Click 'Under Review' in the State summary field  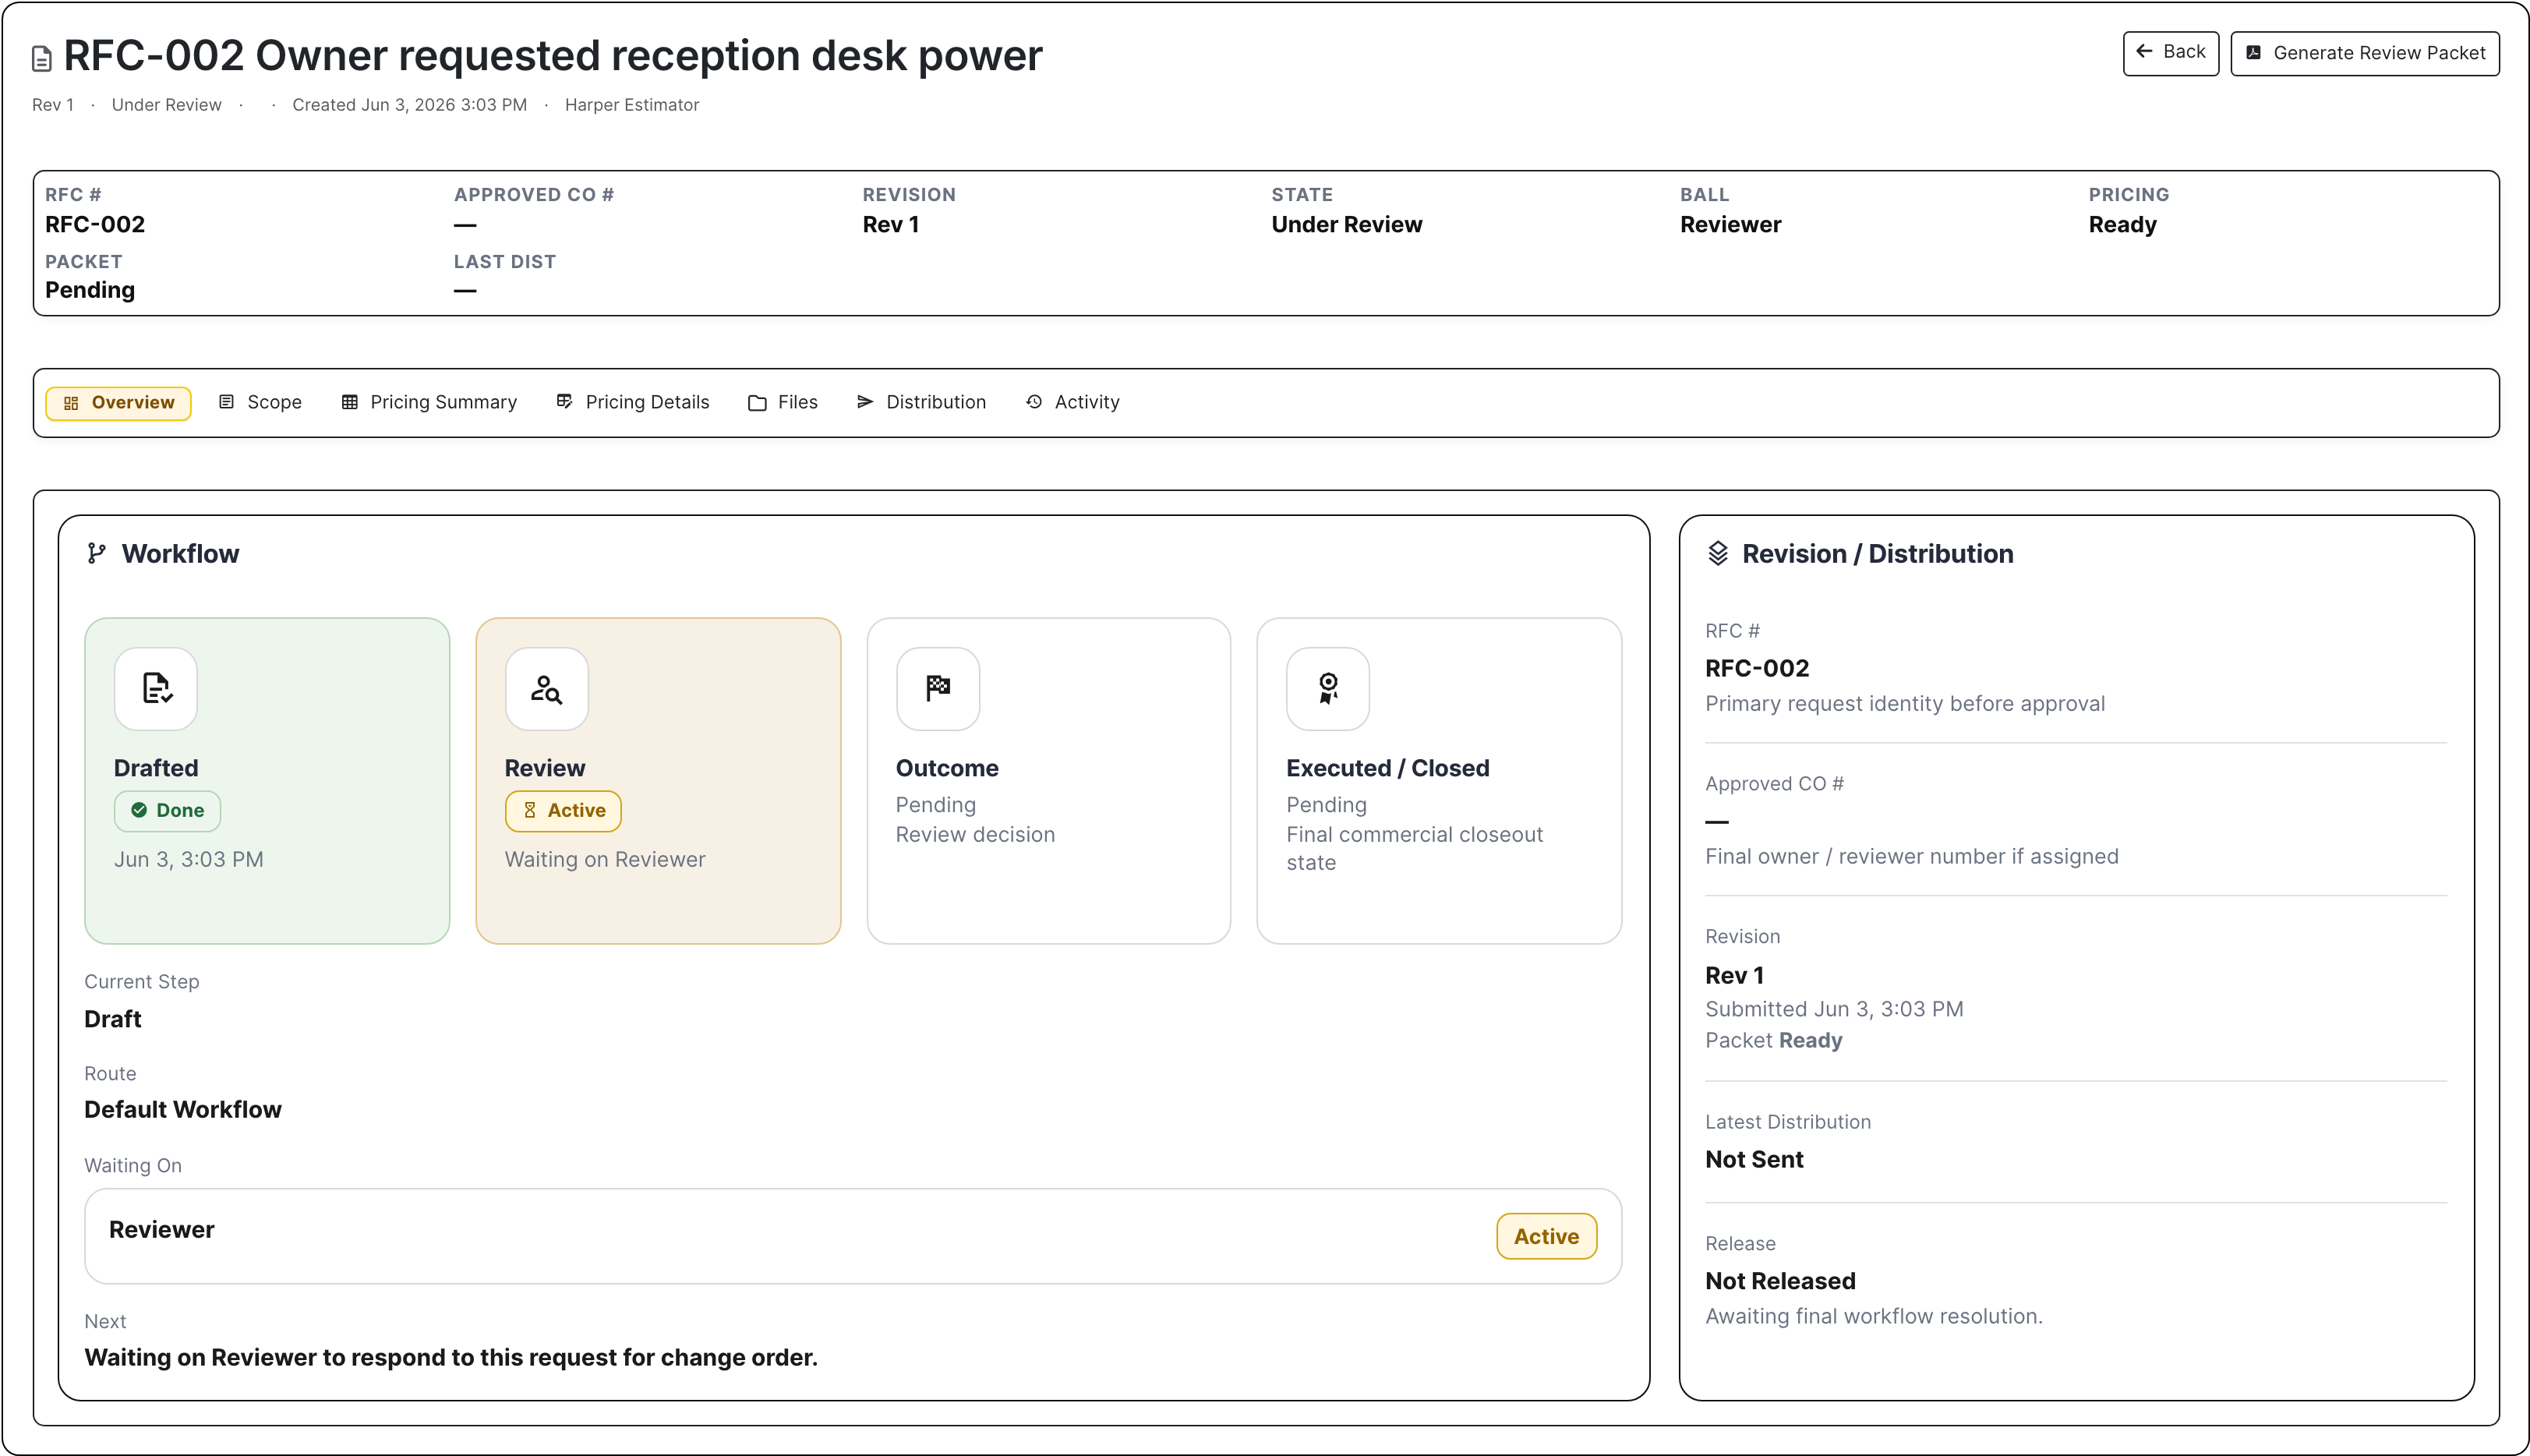1346,225
